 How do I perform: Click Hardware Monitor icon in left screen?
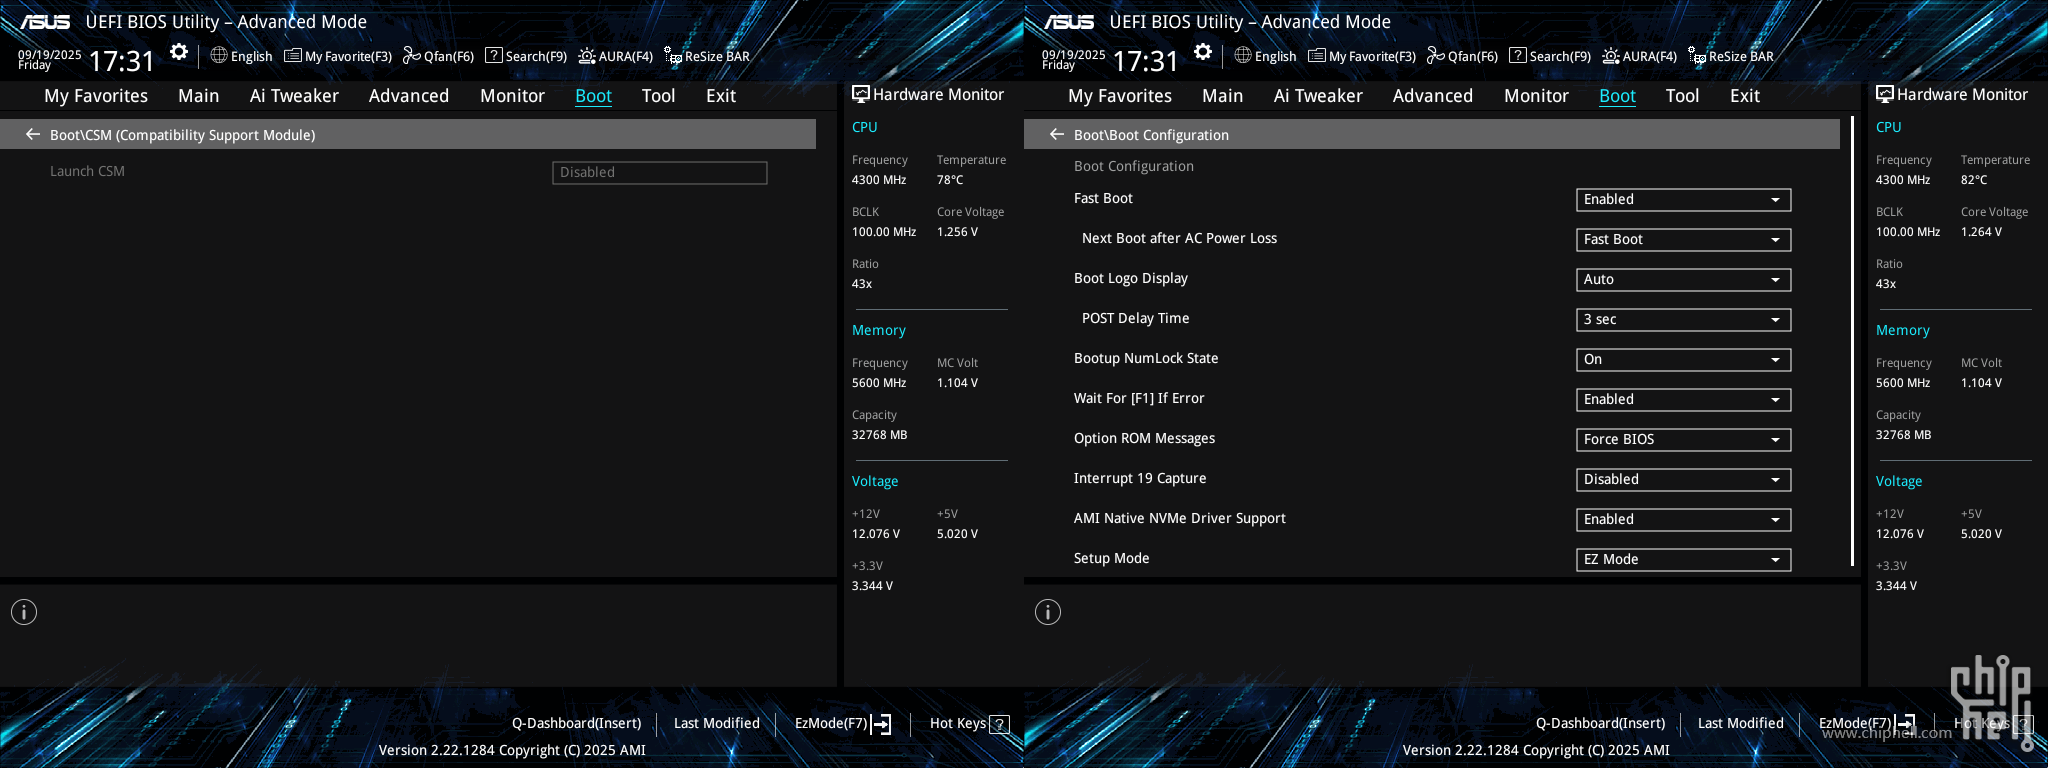[x=860, y=94]
